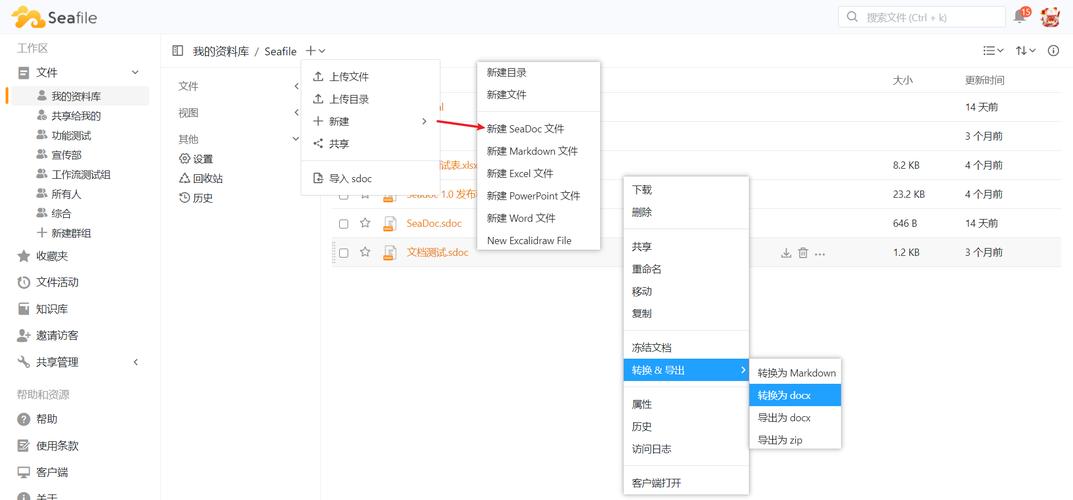Open the view mode switcher icon
This screenshot has width=1073, height=500.
point(993,51)
